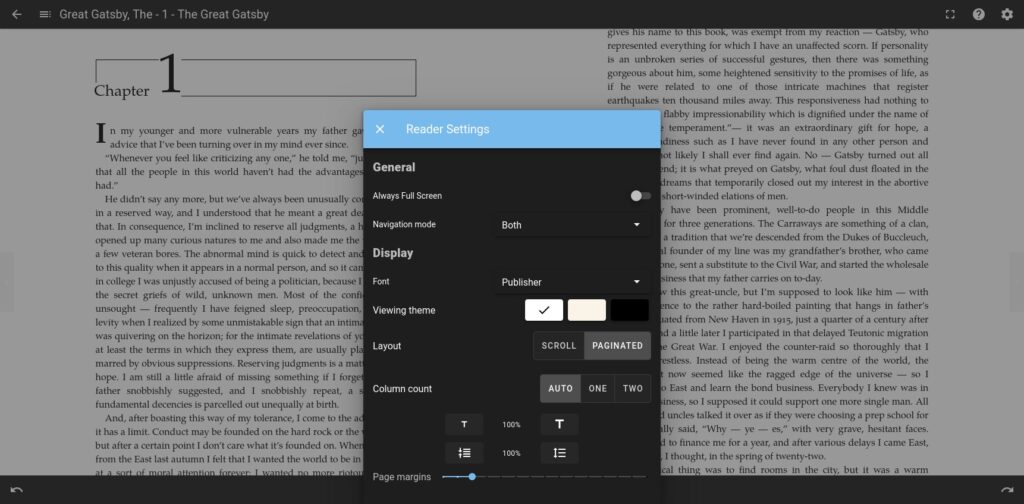Toggle fullscreen icon in top bar
This screenshot has height=504, width=1024.
point(950,14)
